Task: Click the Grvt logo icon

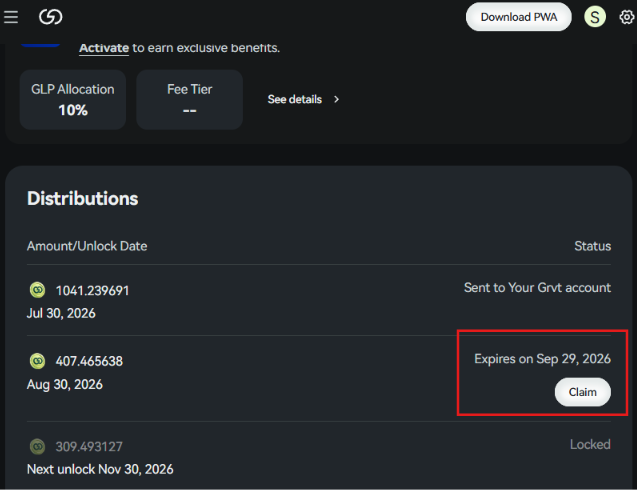Action: (50, 17)
